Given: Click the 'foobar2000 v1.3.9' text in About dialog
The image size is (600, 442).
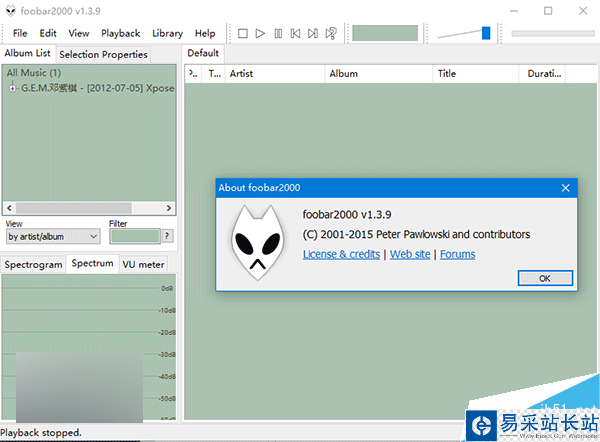Looking at the screenshot, I should (347, 215).
